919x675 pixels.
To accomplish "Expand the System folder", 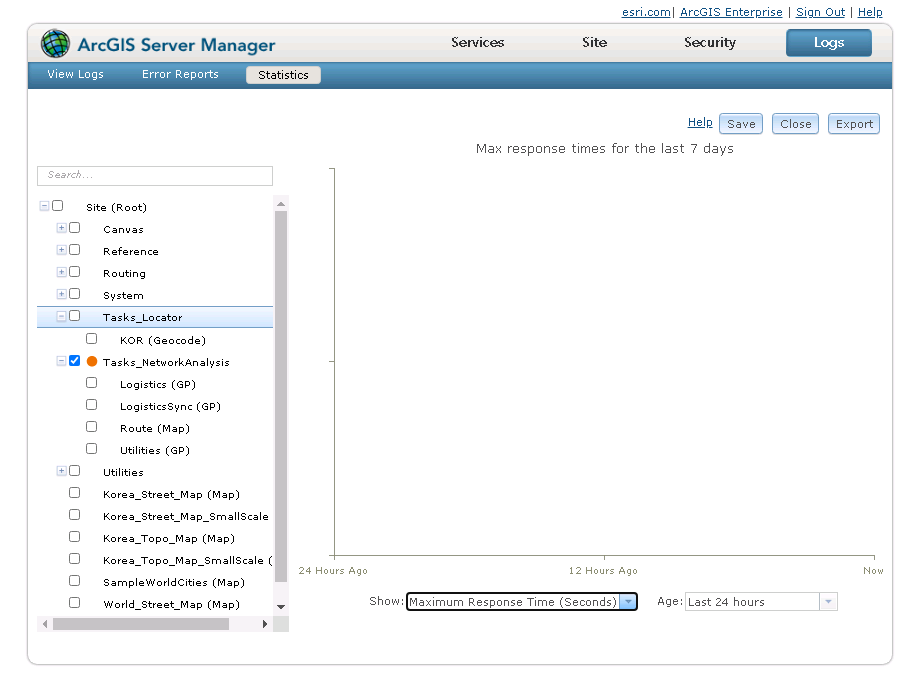I will [x=61, y=294].
